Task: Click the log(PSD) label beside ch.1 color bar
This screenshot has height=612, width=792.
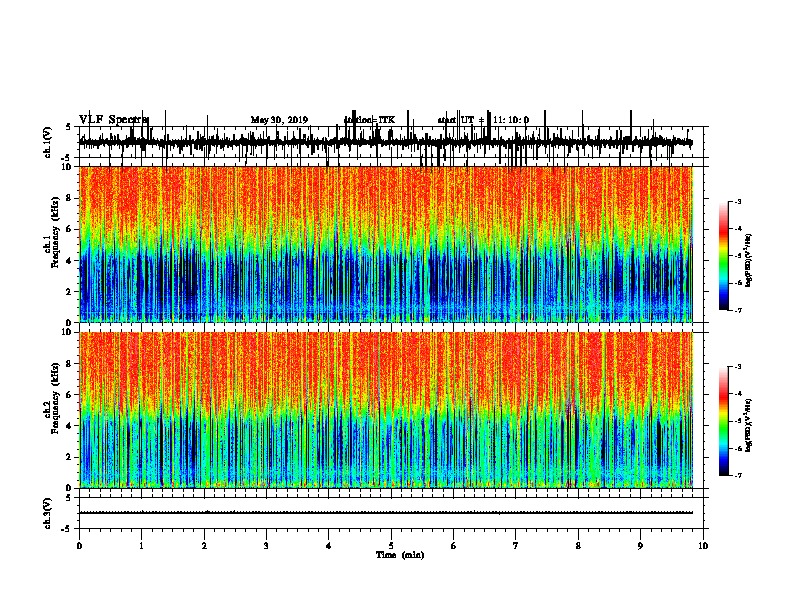Action: tap(749, 260)
